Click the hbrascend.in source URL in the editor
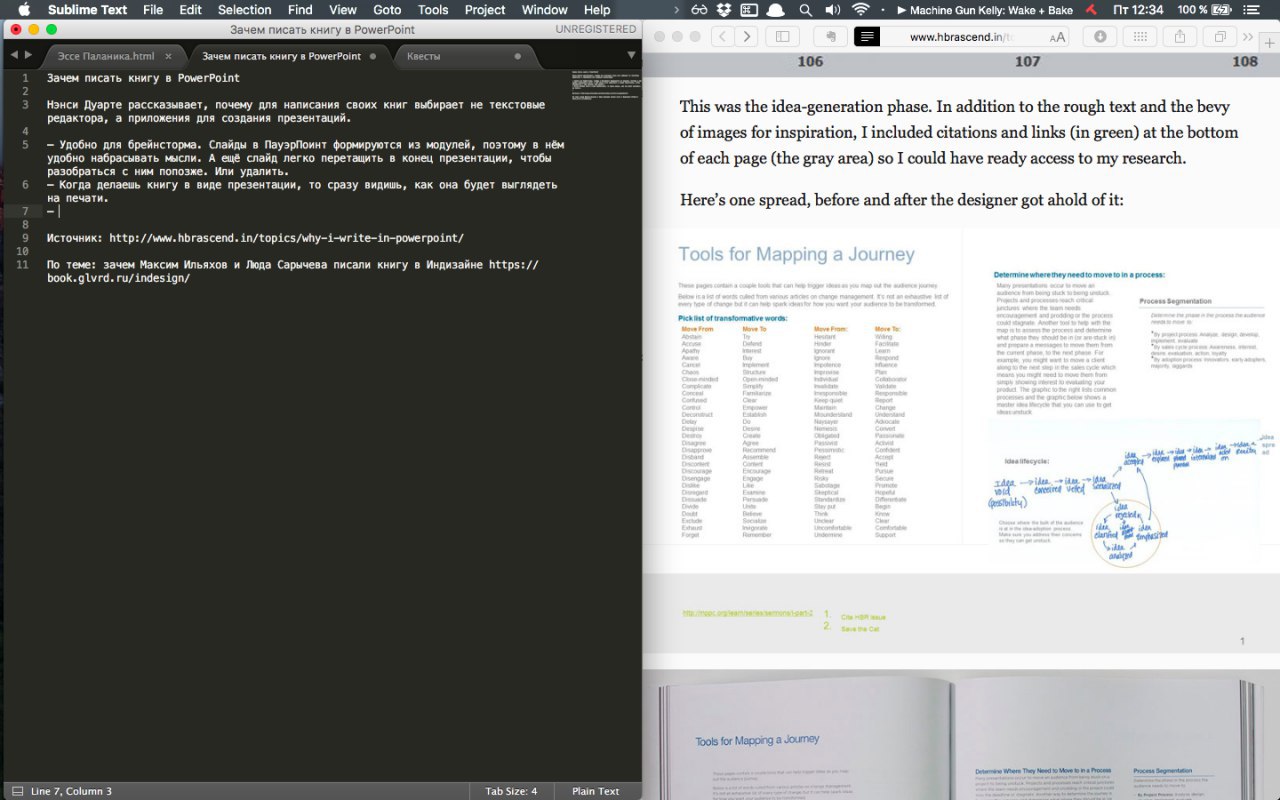 (x=286, y=238)
